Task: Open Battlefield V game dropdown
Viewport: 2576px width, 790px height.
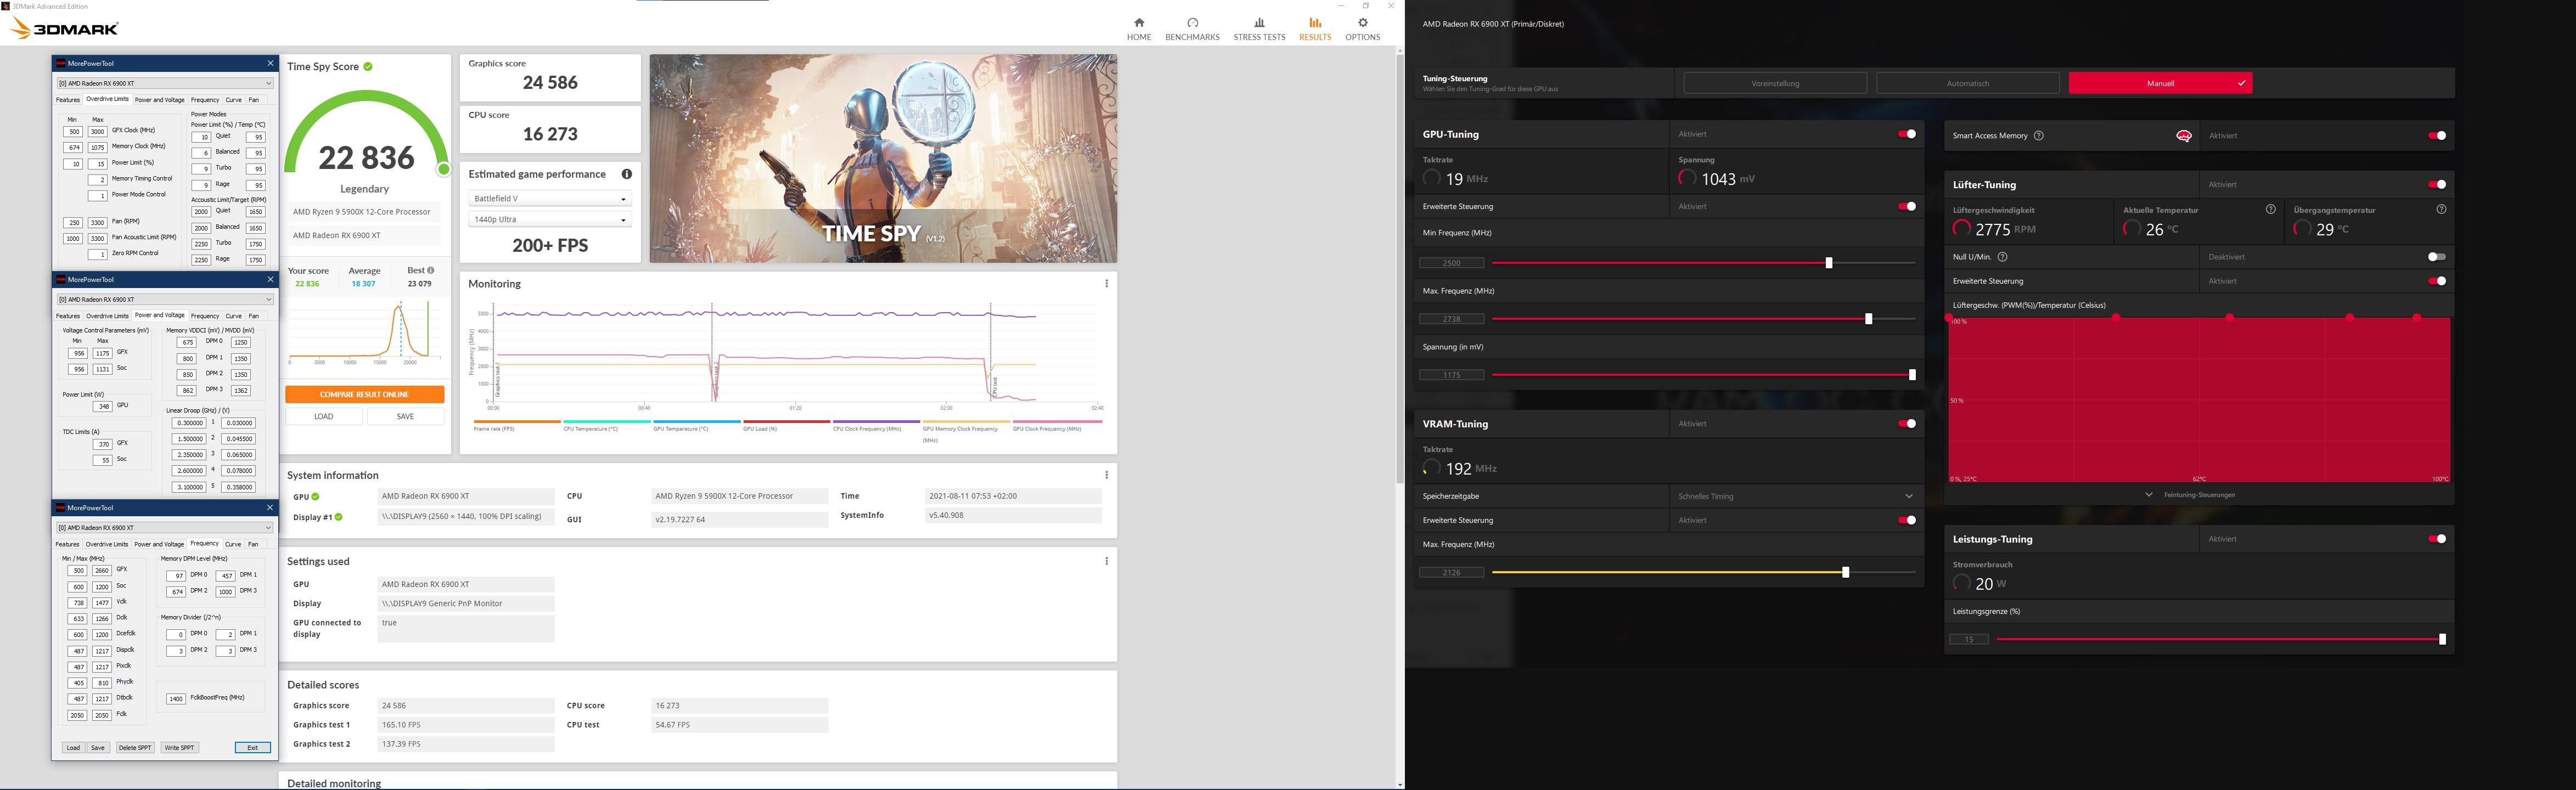Action: click(550, 199)
